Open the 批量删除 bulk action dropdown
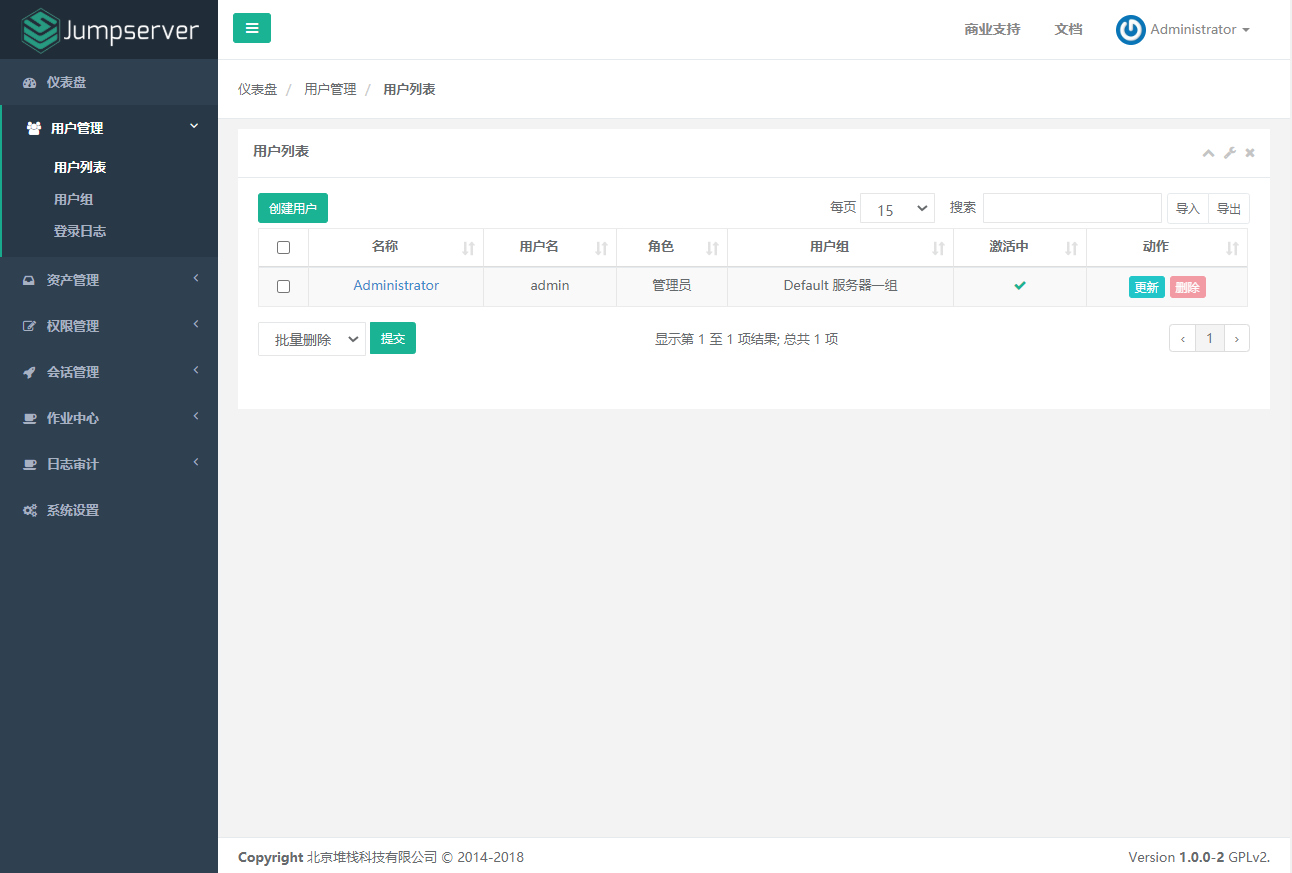 312,338
